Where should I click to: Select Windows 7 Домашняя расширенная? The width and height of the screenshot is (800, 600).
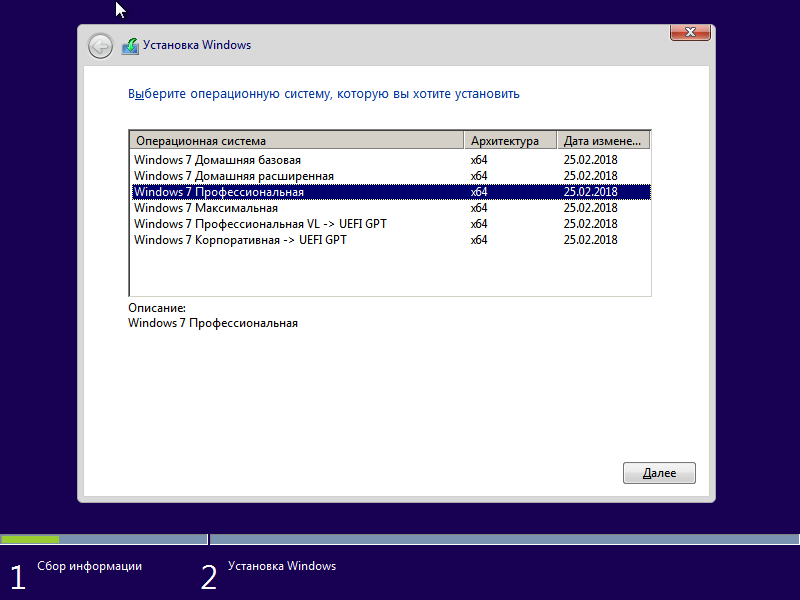tap(391, 176)
